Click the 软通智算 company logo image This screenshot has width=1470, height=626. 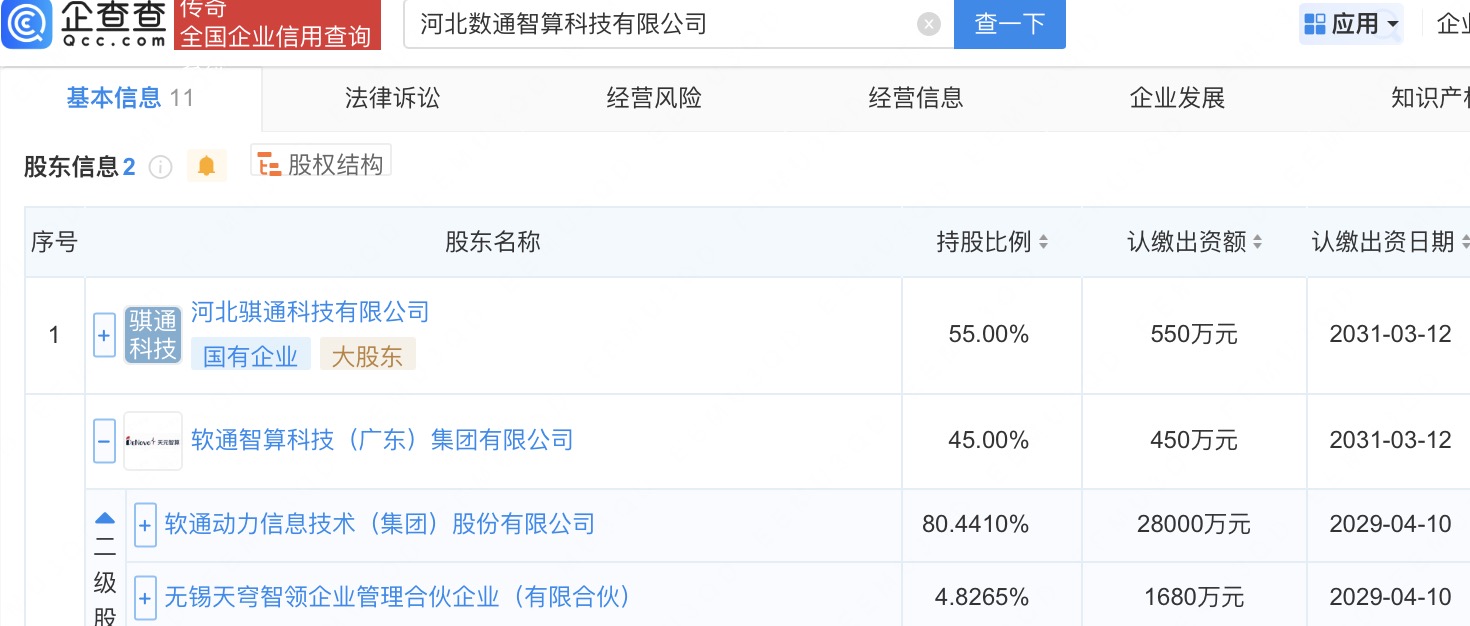coord(153,440)
